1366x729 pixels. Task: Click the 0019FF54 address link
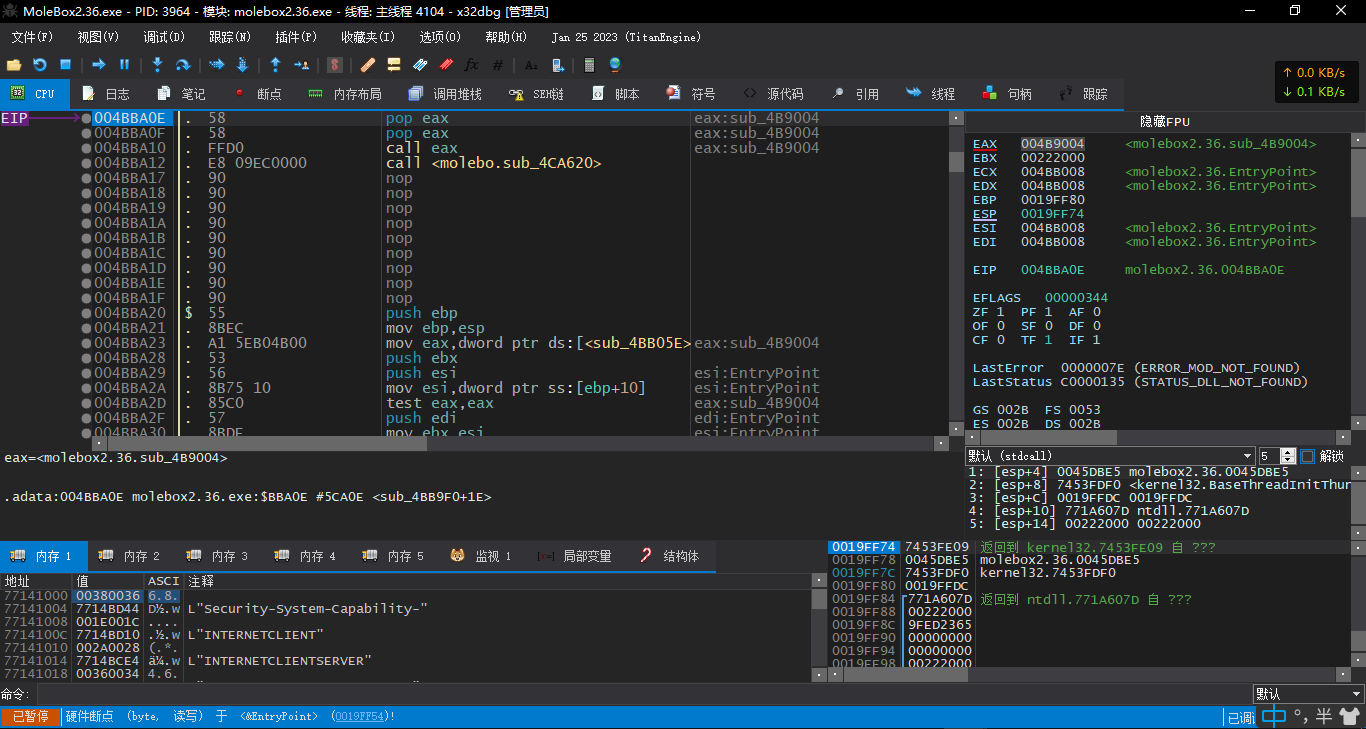point(361,716)
